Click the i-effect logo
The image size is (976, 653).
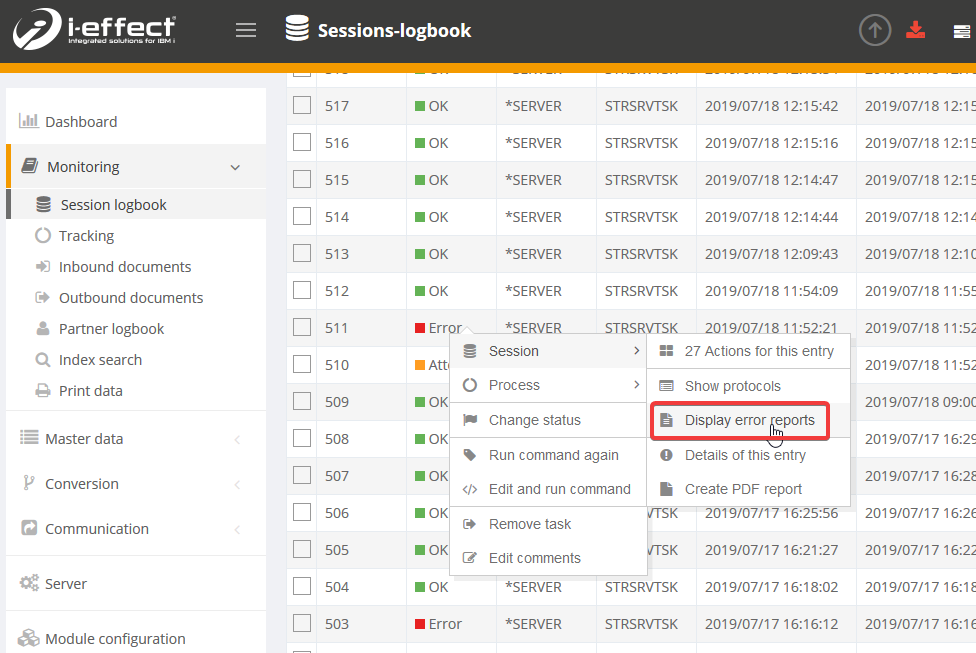pos(95,31)
